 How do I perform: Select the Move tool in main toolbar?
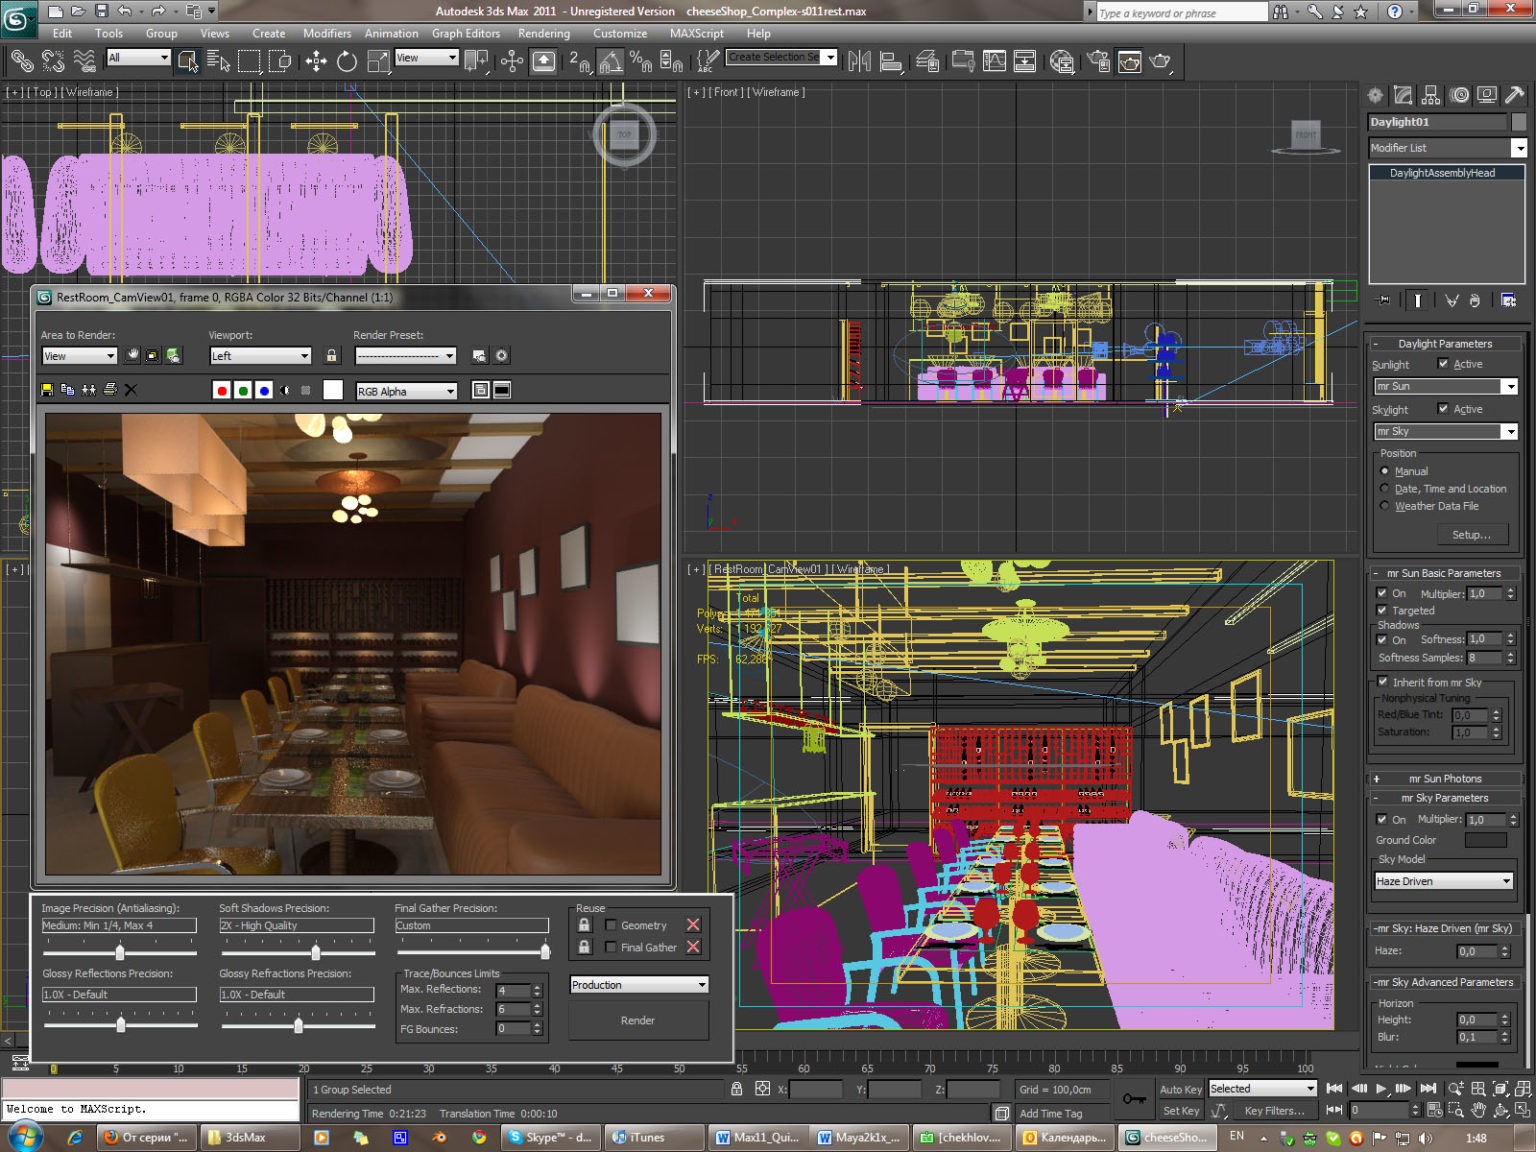[316, 62]
